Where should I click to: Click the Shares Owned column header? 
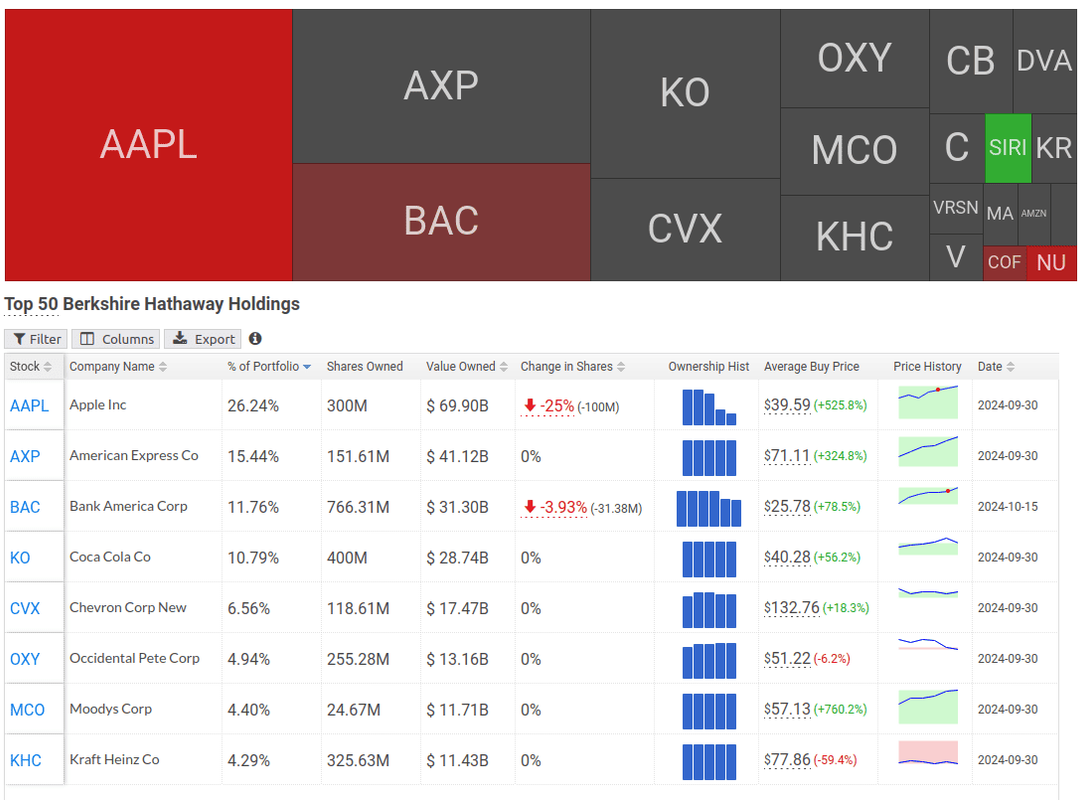click(x=365, y=367)
